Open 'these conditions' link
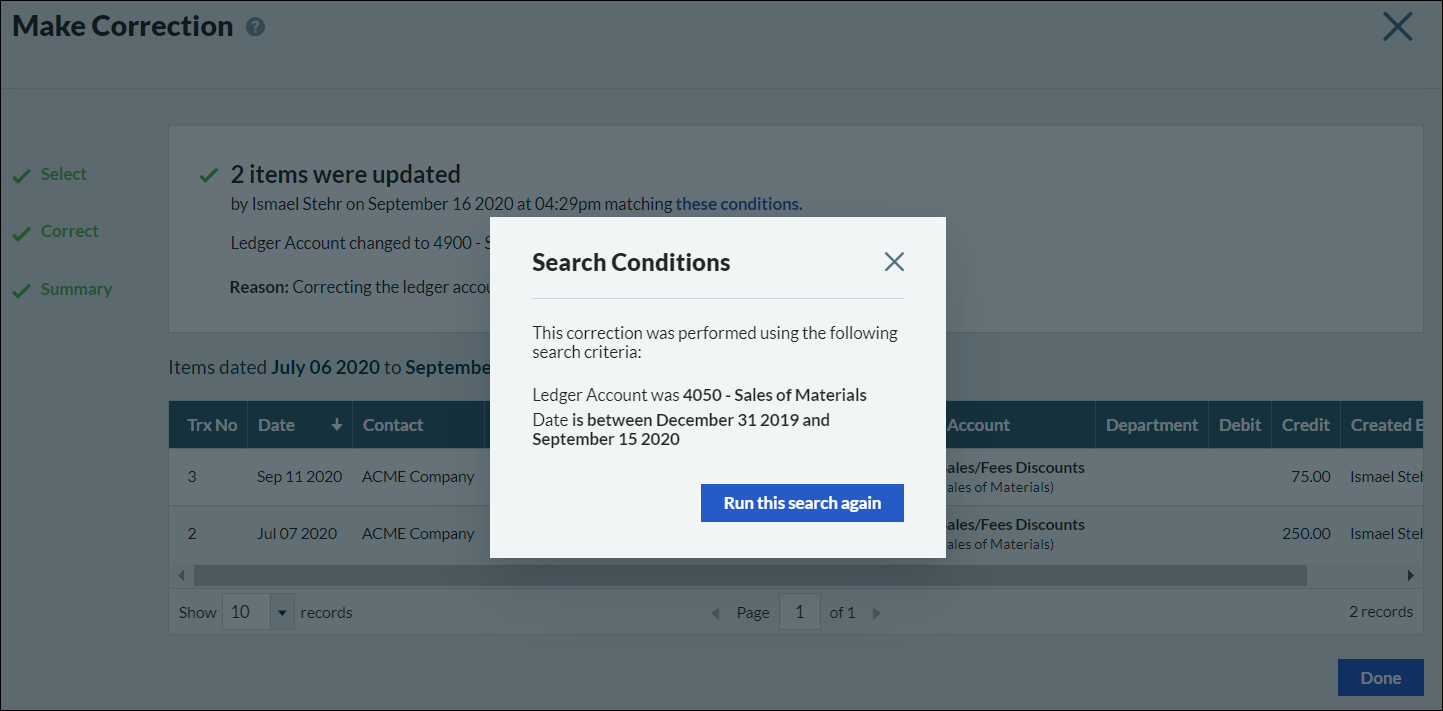The height and width of the screenshot is (711, 1443). pyautogui.click(x=738, y=204)
